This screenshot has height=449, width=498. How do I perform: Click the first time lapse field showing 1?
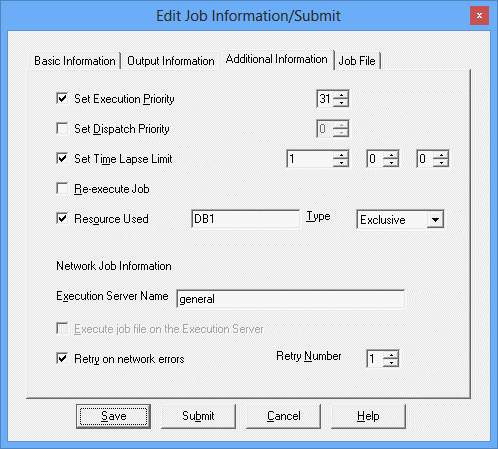pyautogui.click(x=310, y=159)
